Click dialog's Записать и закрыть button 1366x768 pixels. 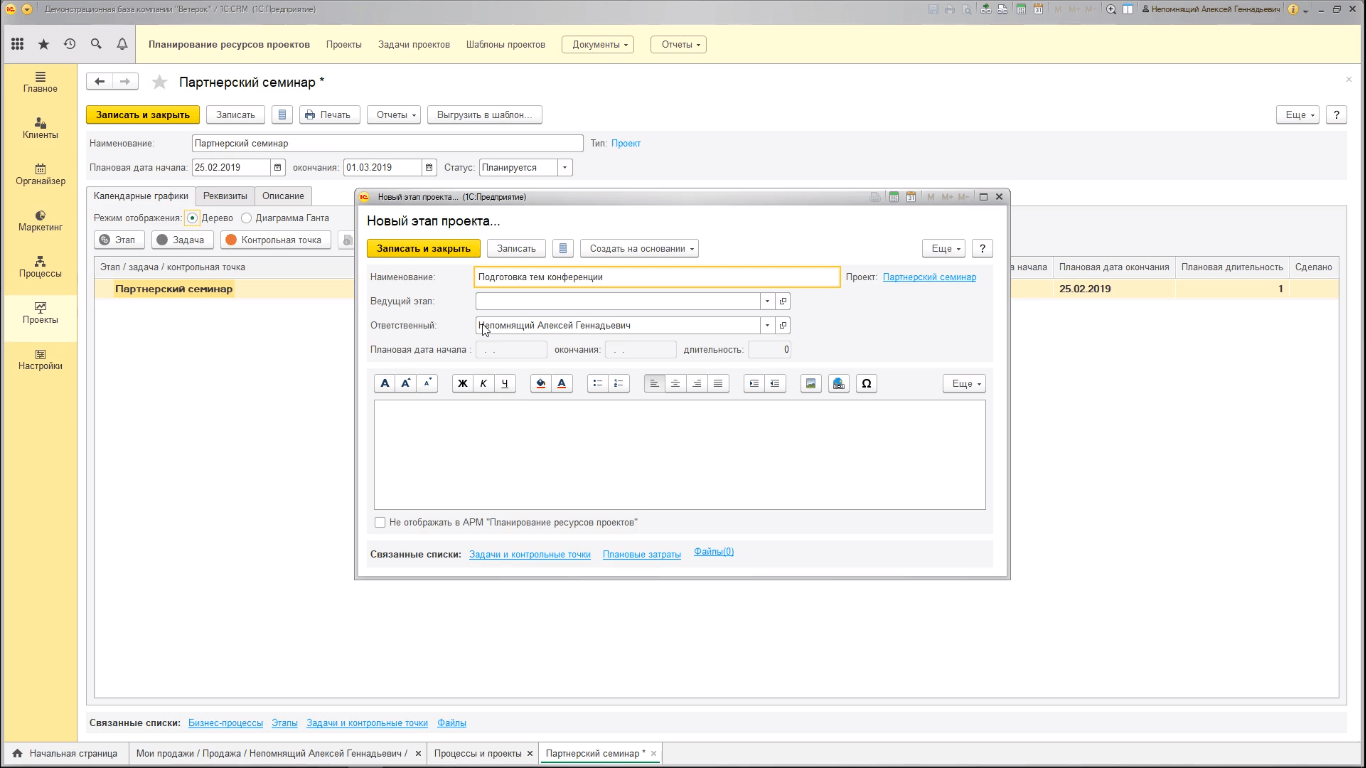click(x=423, y=248)
